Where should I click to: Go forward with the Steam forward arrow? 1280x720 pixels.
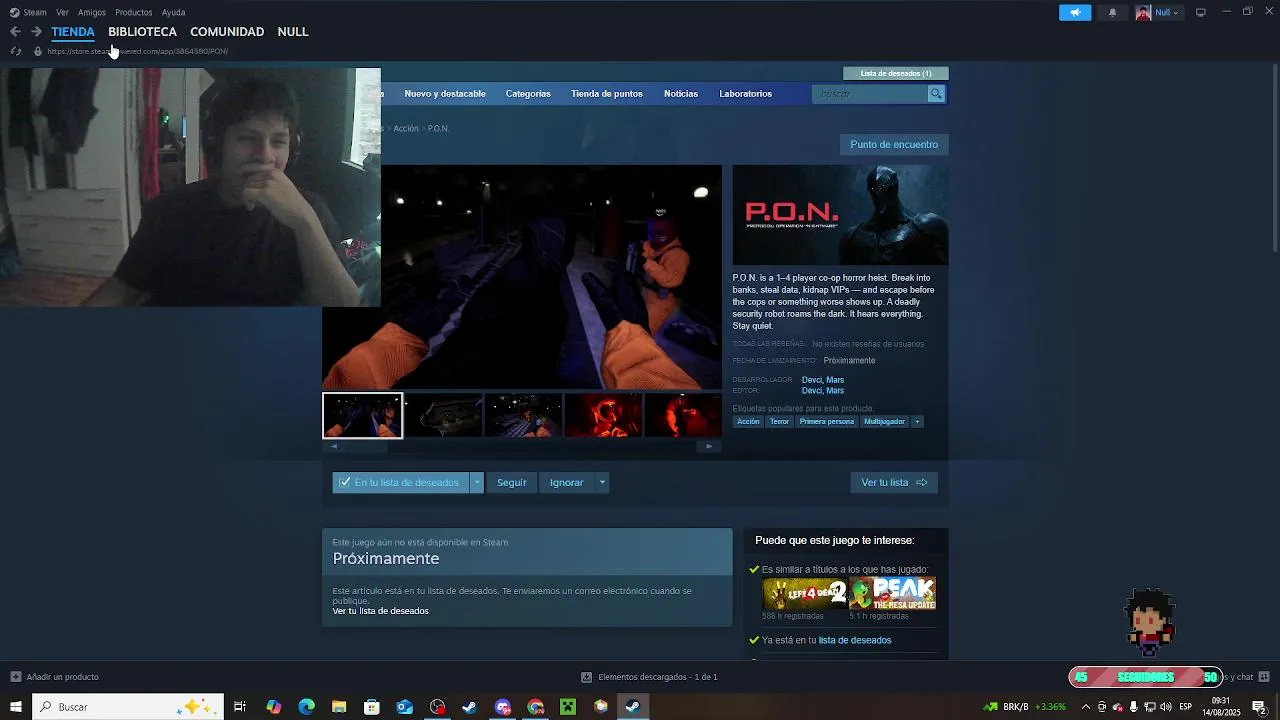pos(36,32)
